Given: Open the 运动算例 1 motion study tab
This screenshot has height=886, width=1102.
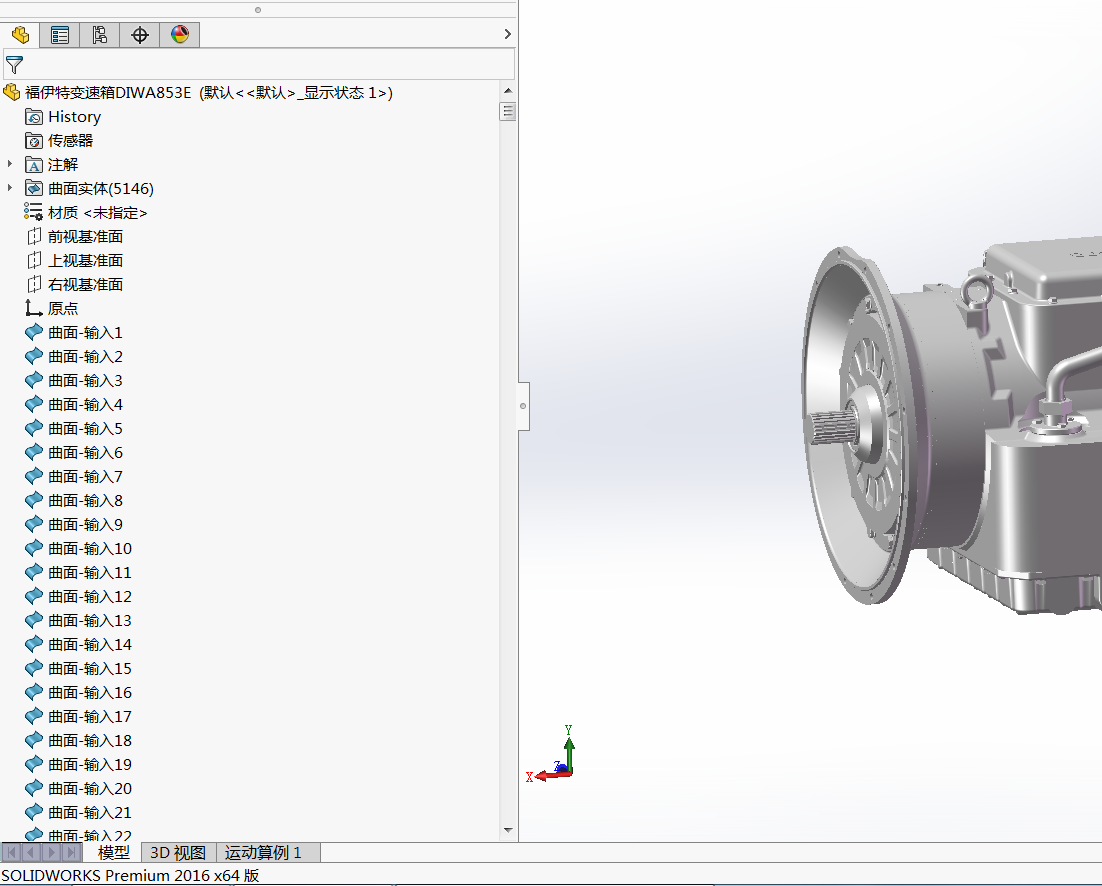Looking at the screenshot, I should click(267, 852).
